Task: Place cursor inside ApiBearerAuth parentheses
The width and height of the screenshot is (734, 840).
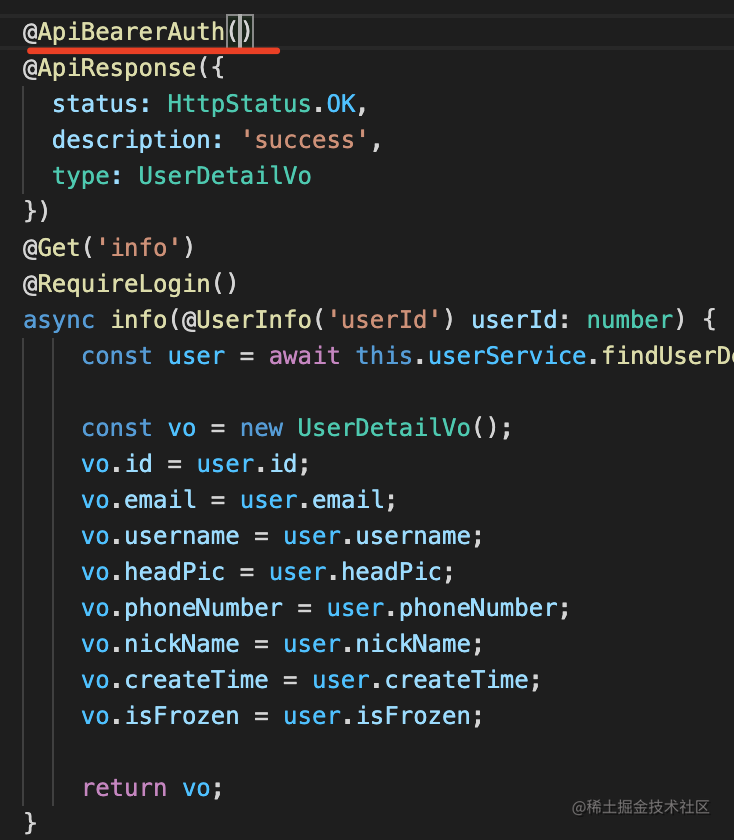Action: pyautogui.click(x=239, y=32)
